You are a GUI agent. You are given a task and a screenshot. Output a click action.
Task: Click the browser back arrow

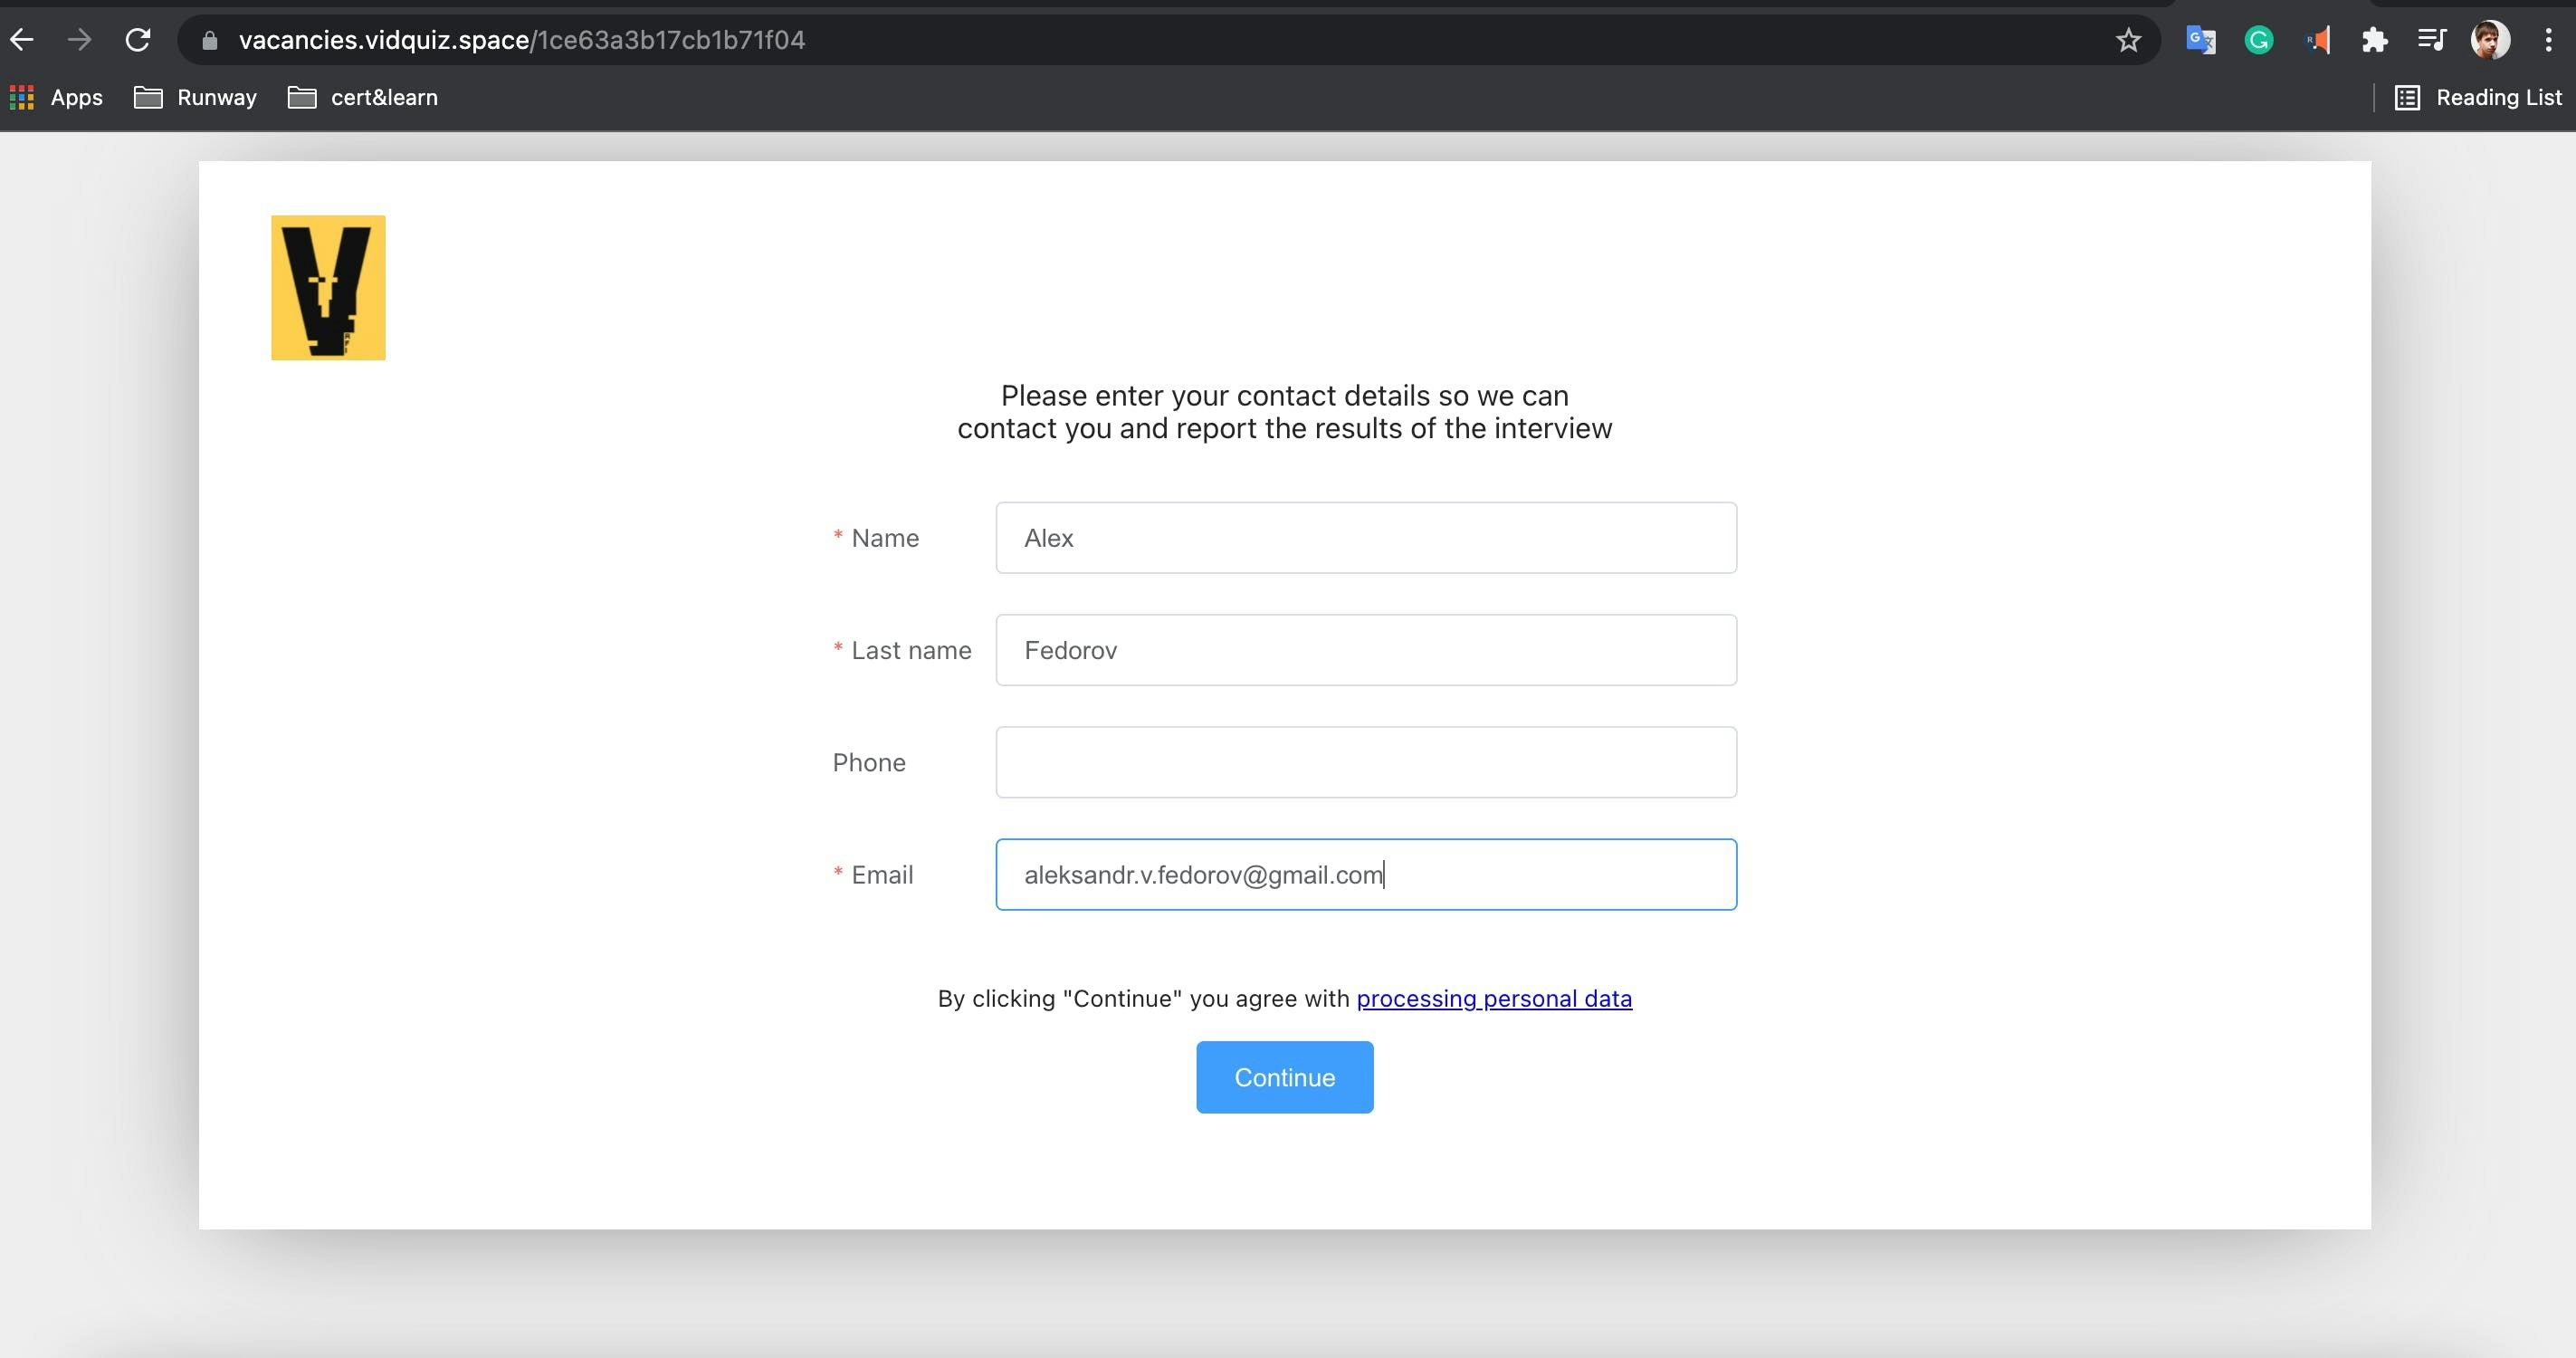(x=22, y=40)
